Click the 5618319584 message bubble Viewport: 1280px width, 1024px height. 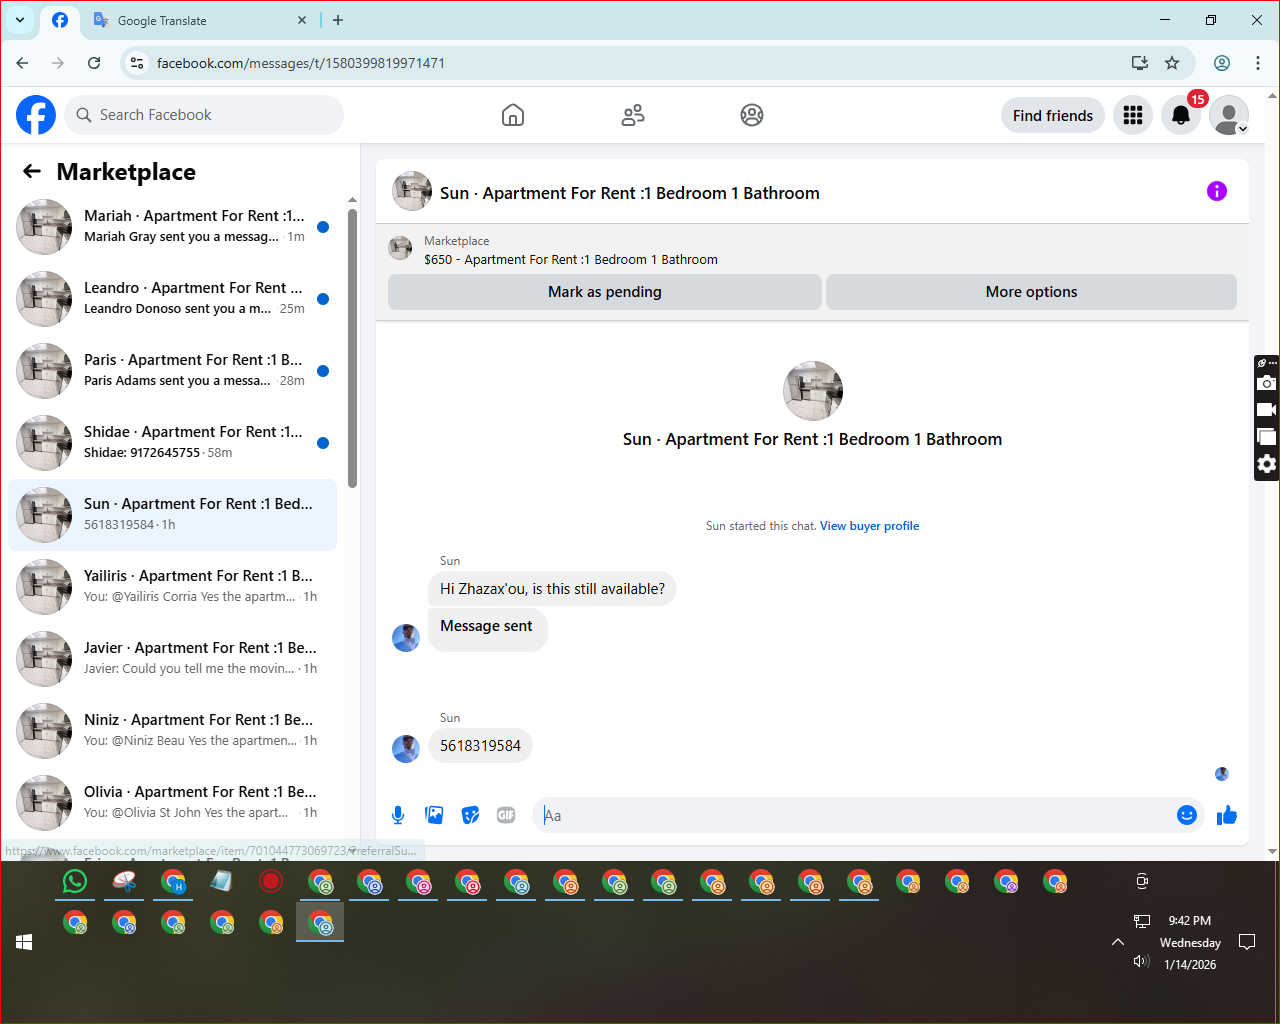click(x=480, y=746)
